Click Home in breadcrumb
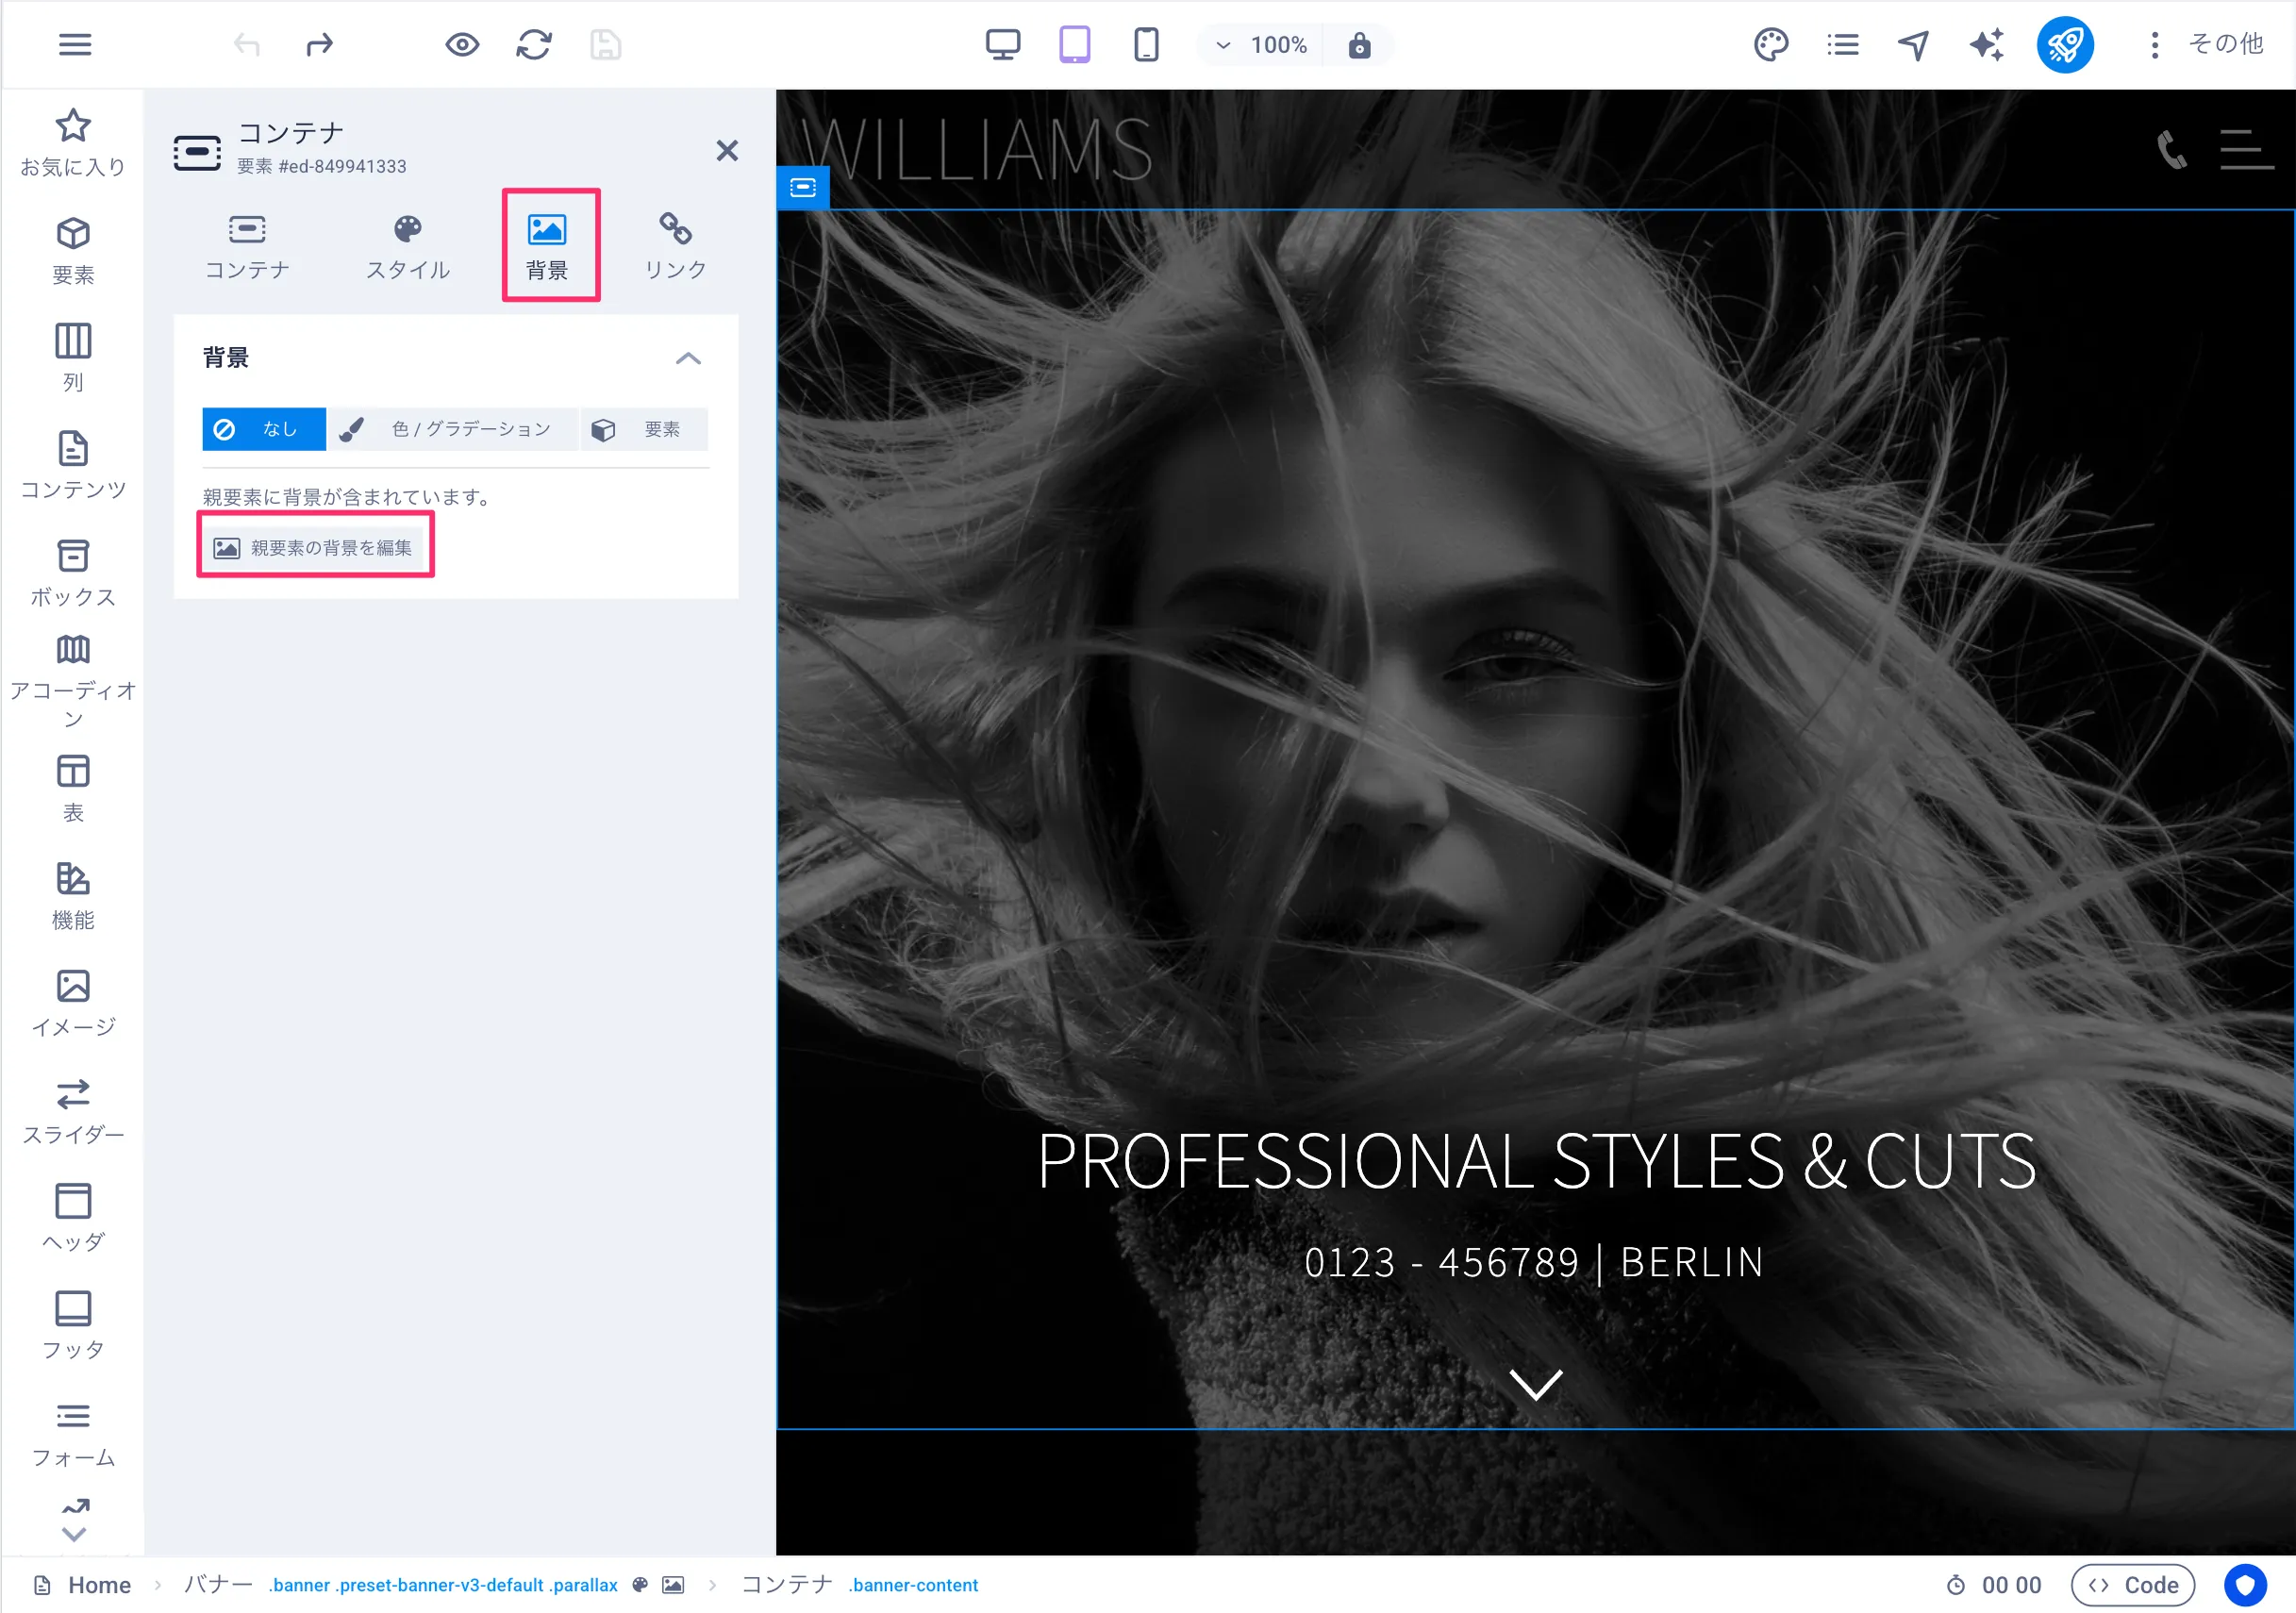Viewport: 2296px width, 1613px height. [x=99, y=1585]
